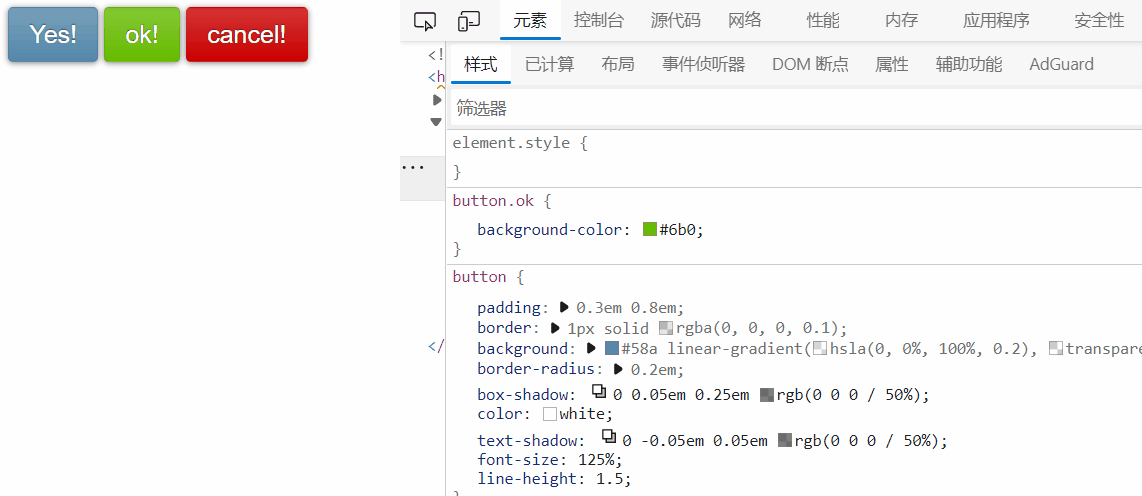Click the three-dots icon in DOM tree
The height and width of the screenshot is (496, 1142).
click(x=413, y=168)
